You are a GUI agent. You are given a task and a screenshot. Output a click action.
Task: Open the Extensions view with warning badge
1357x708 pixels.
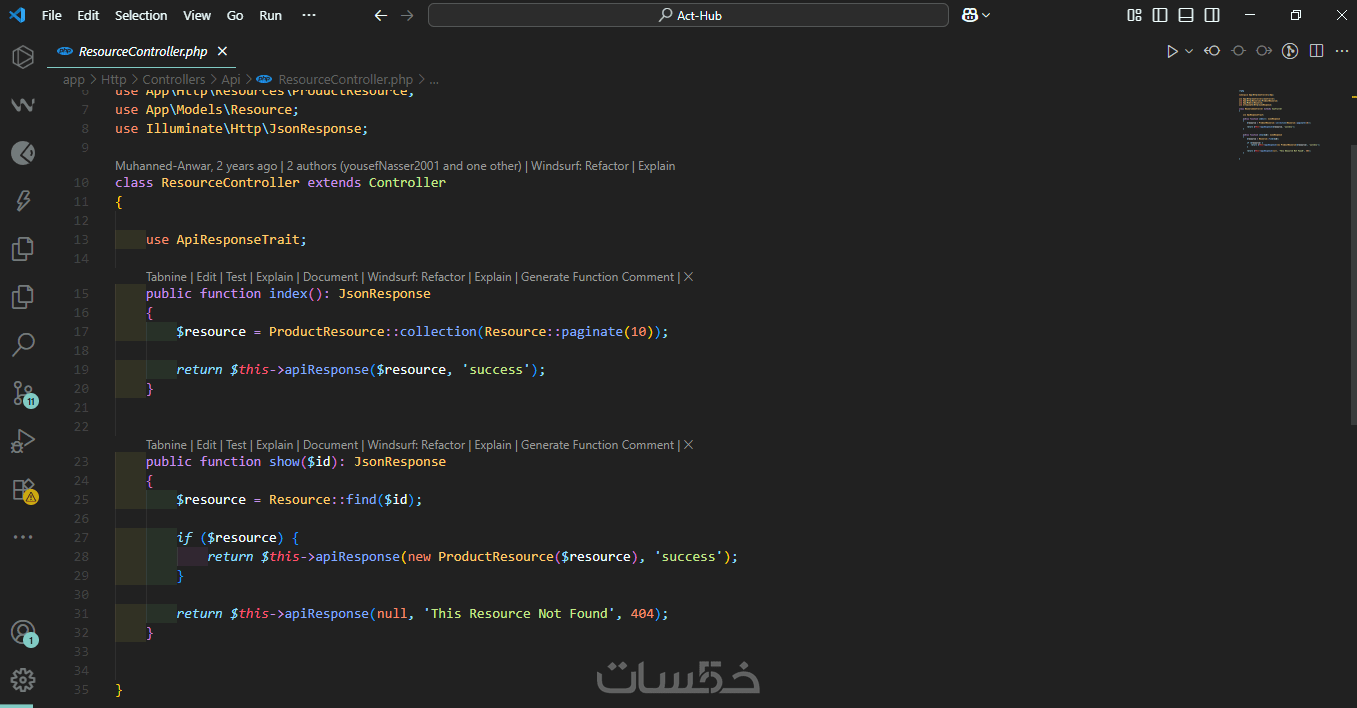tap(23, 489)
